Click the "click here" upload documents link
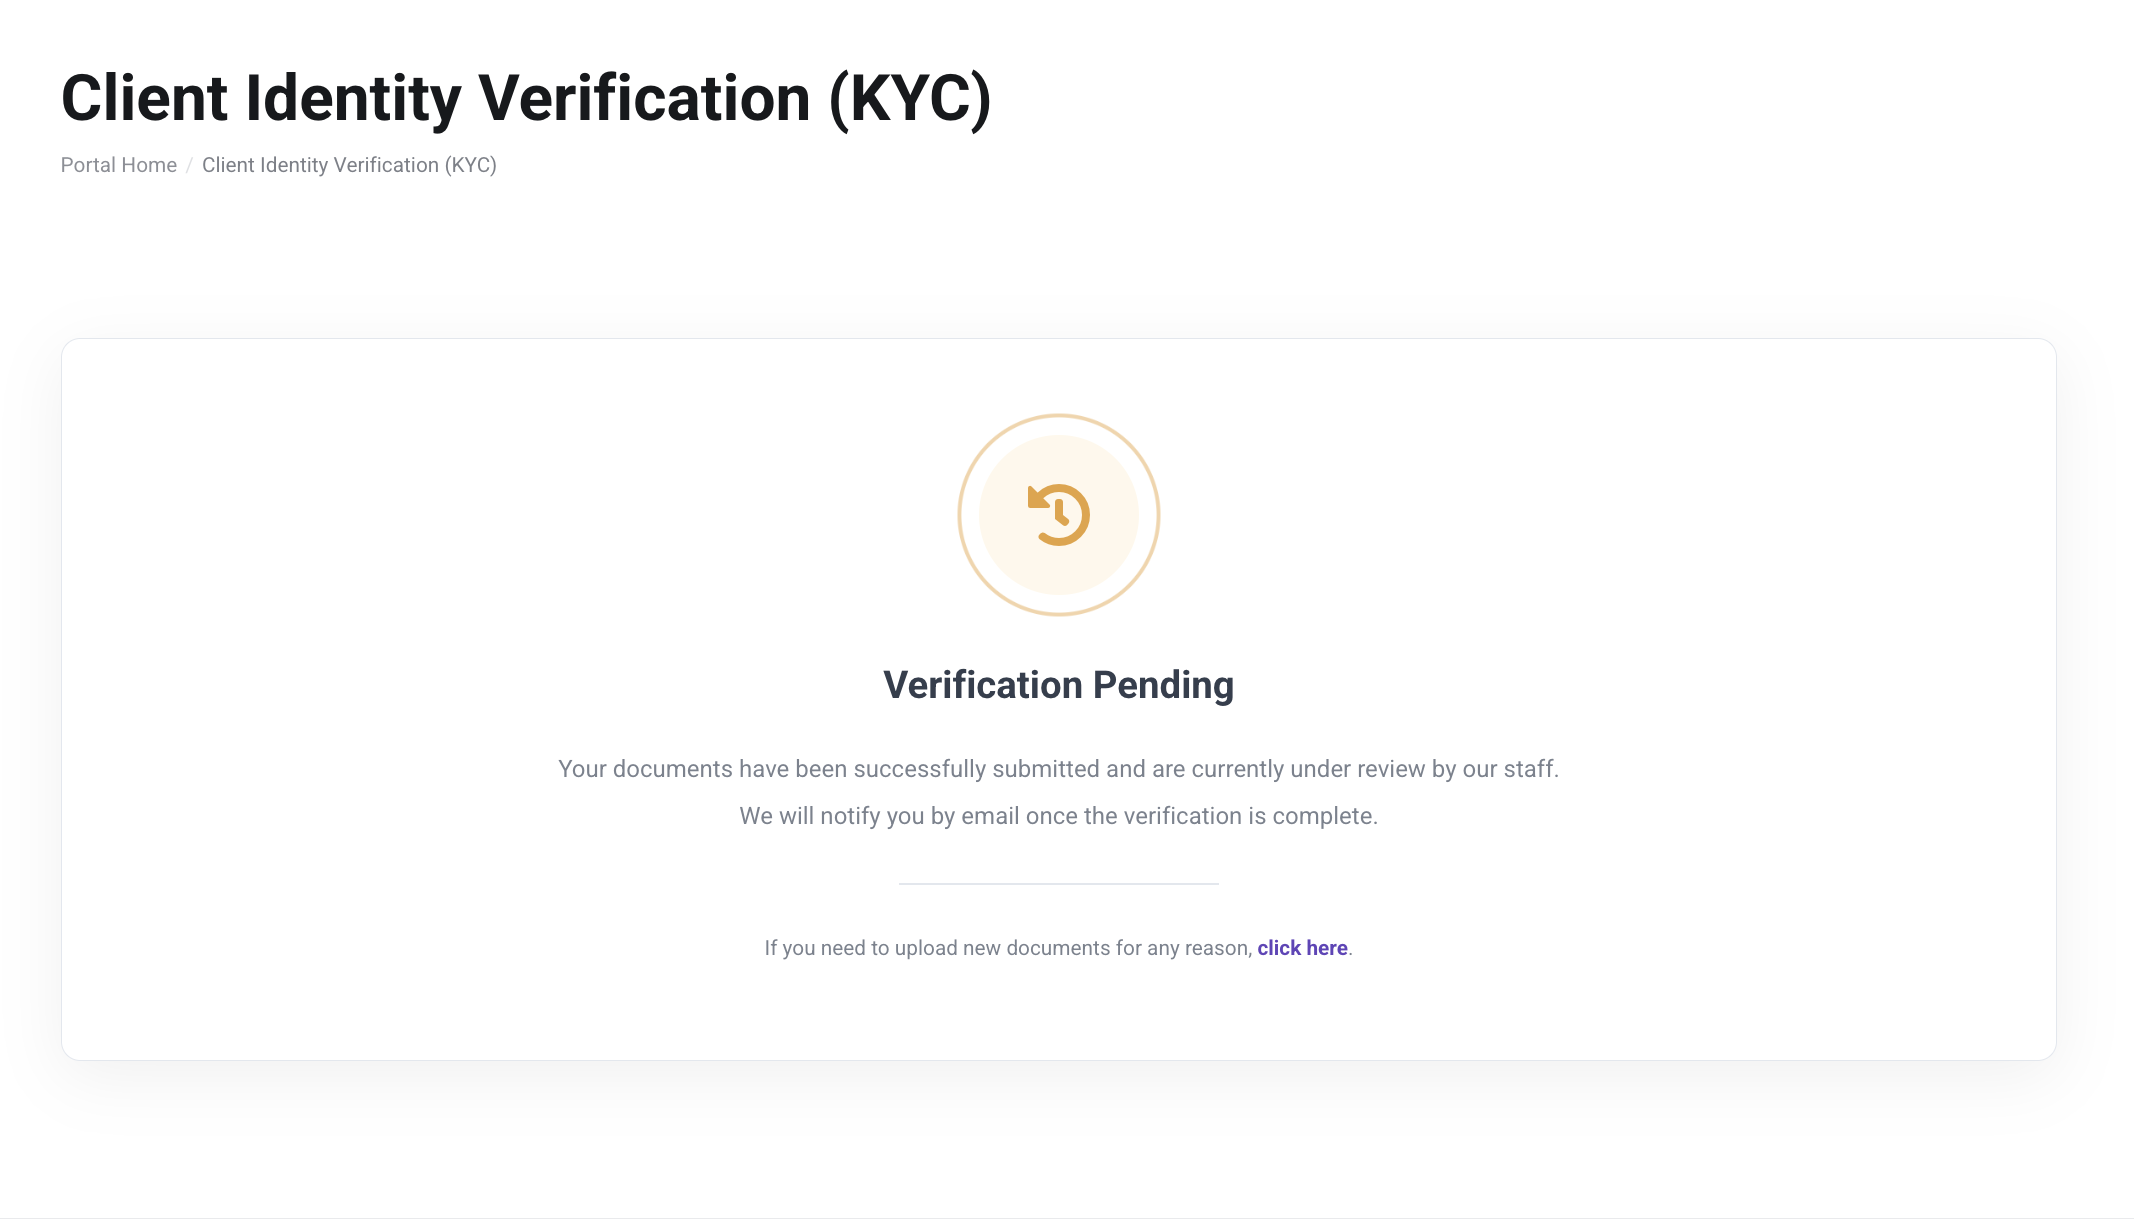 [1302, 948]
